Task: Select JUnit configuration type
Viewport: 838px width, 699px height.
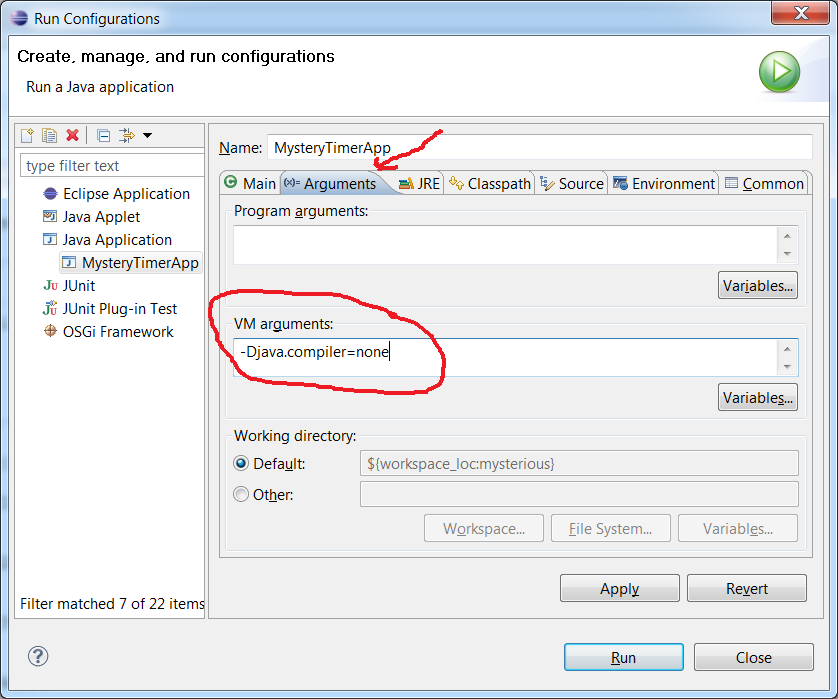Action: click(79, 285)
